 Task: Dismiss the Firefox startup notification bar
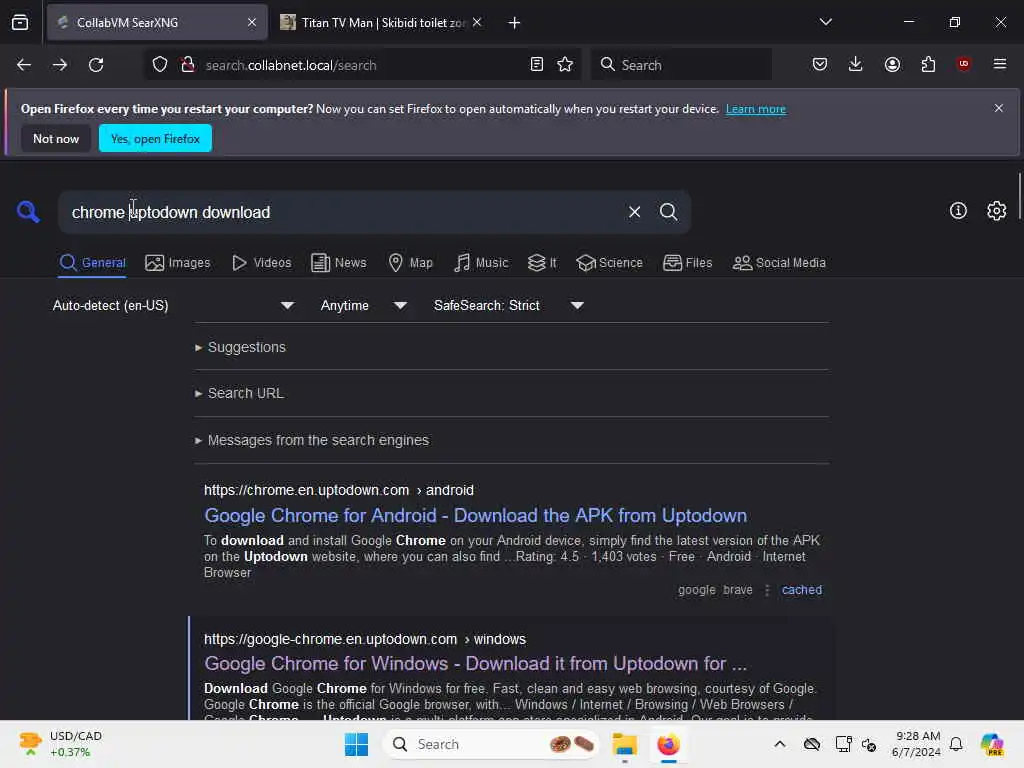tap(999, 108)
